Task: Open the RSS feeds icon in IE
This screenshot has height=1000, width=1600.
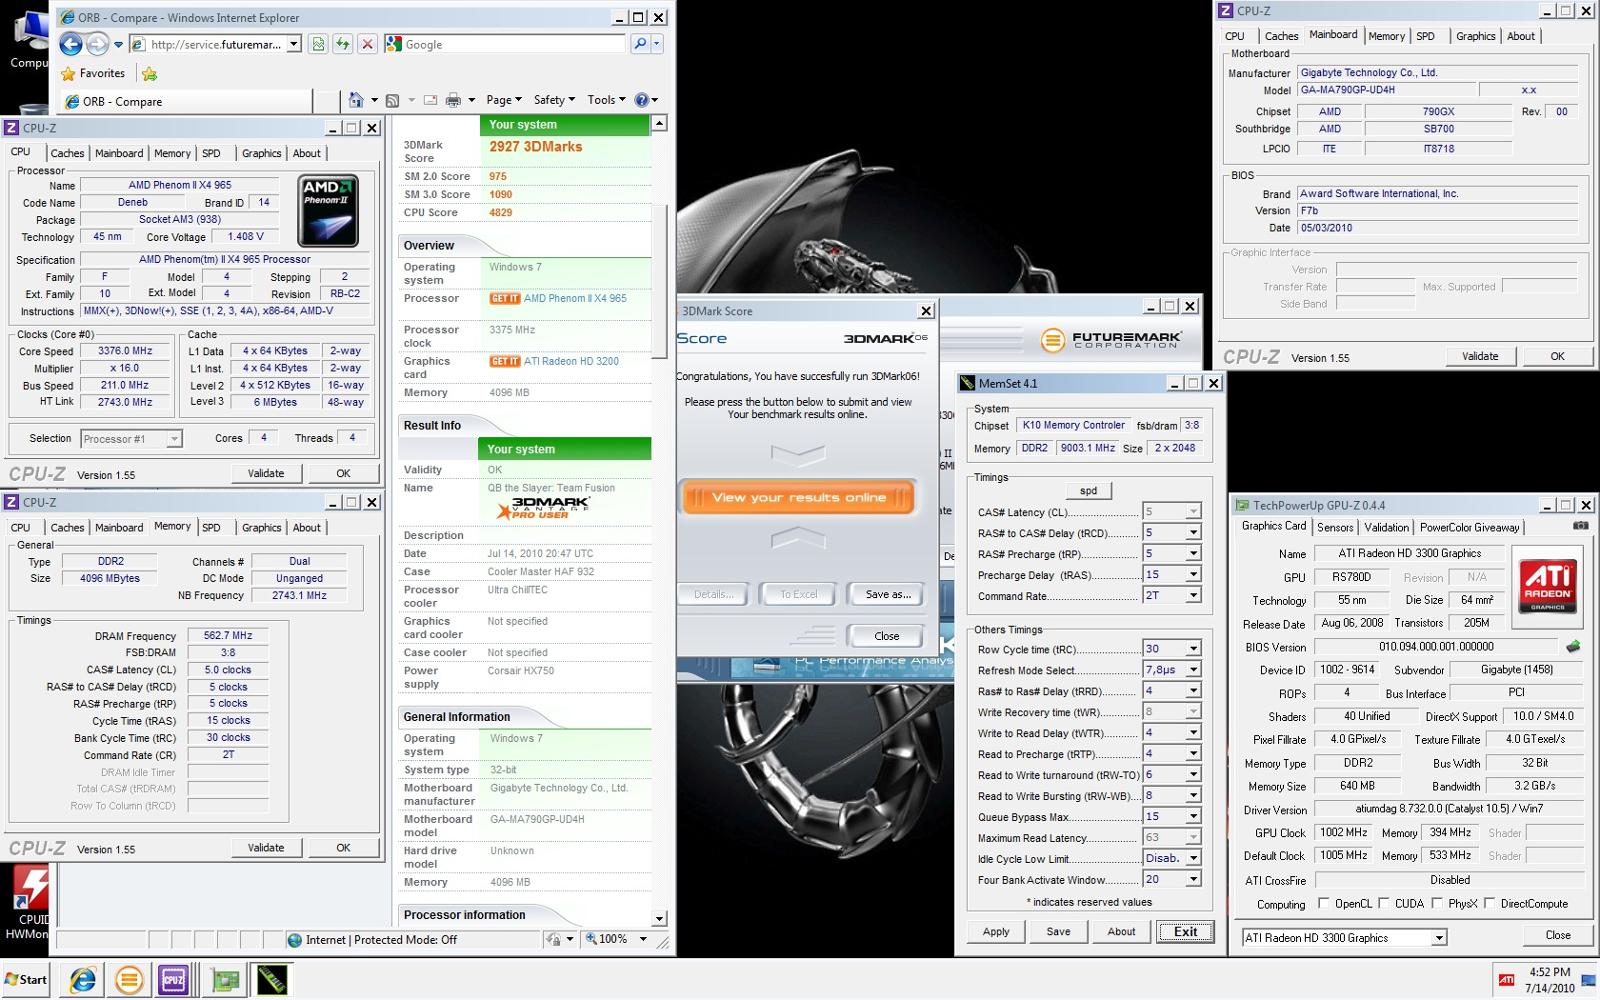Action: (x=392, y=100)
